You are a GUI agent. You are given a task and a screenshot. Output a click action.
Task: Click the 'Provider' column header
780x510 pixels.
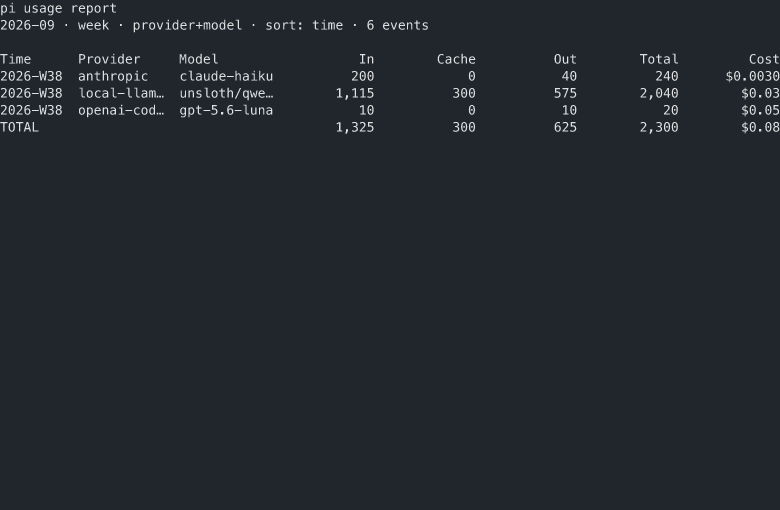pyautogui.click(x=109, y=59)
